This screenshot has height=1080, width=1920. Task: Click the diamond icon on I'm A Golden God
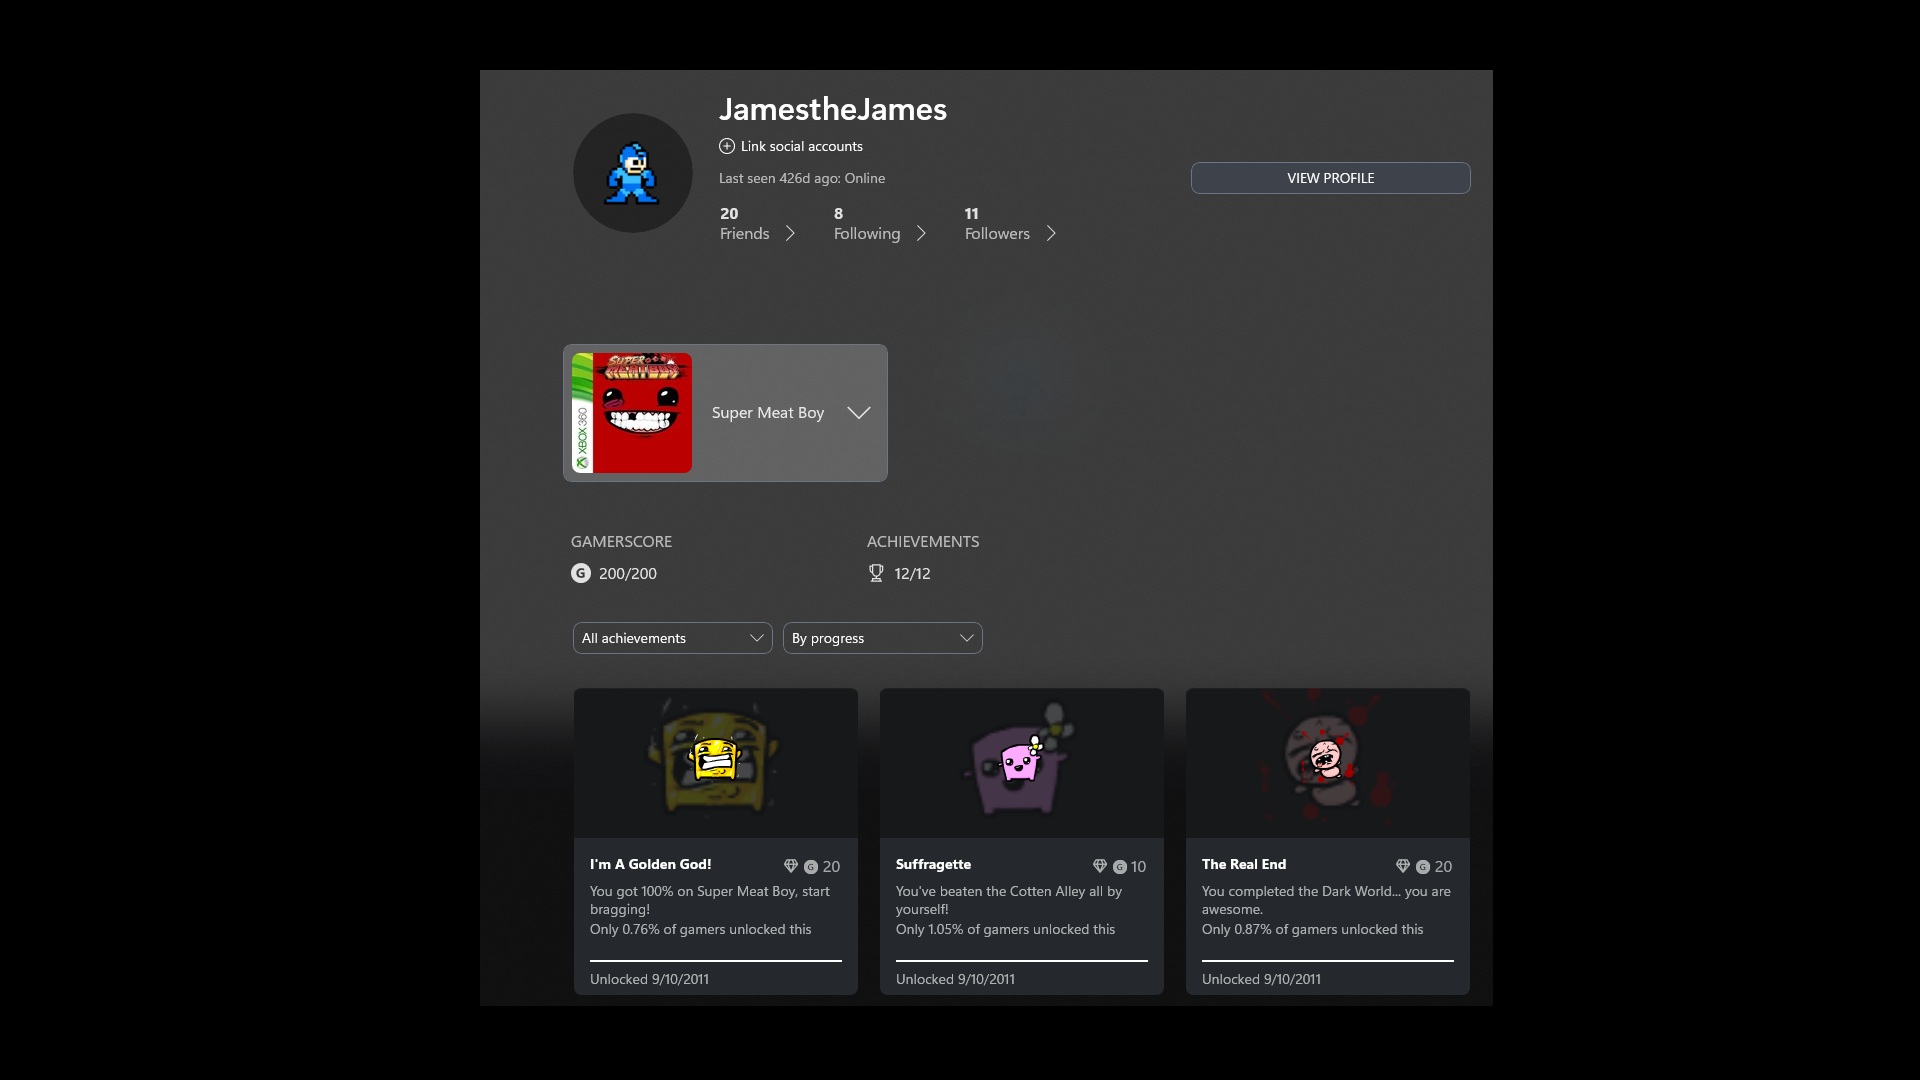[791, 866]
